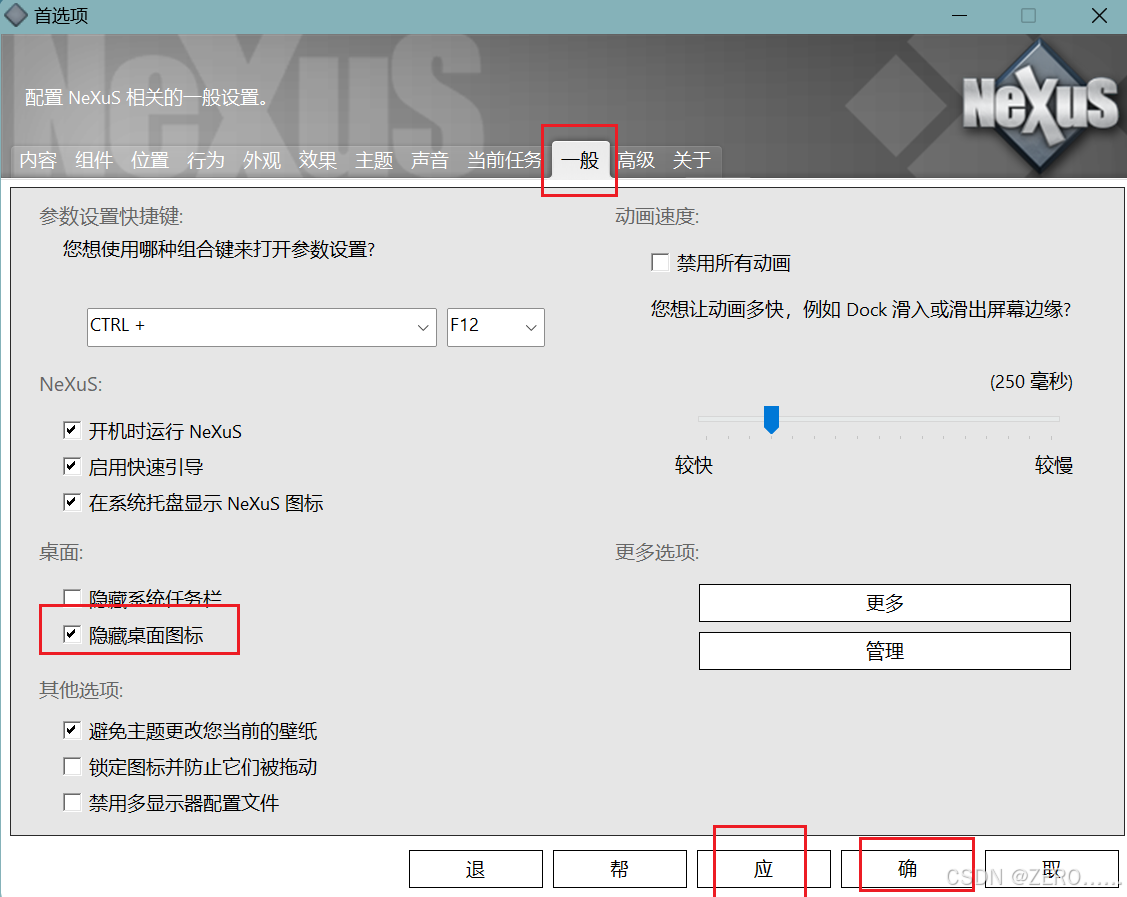Viewport: 1127px width, 897px height.
Task: Open the 组件 tab
Action: coord(94,160)
